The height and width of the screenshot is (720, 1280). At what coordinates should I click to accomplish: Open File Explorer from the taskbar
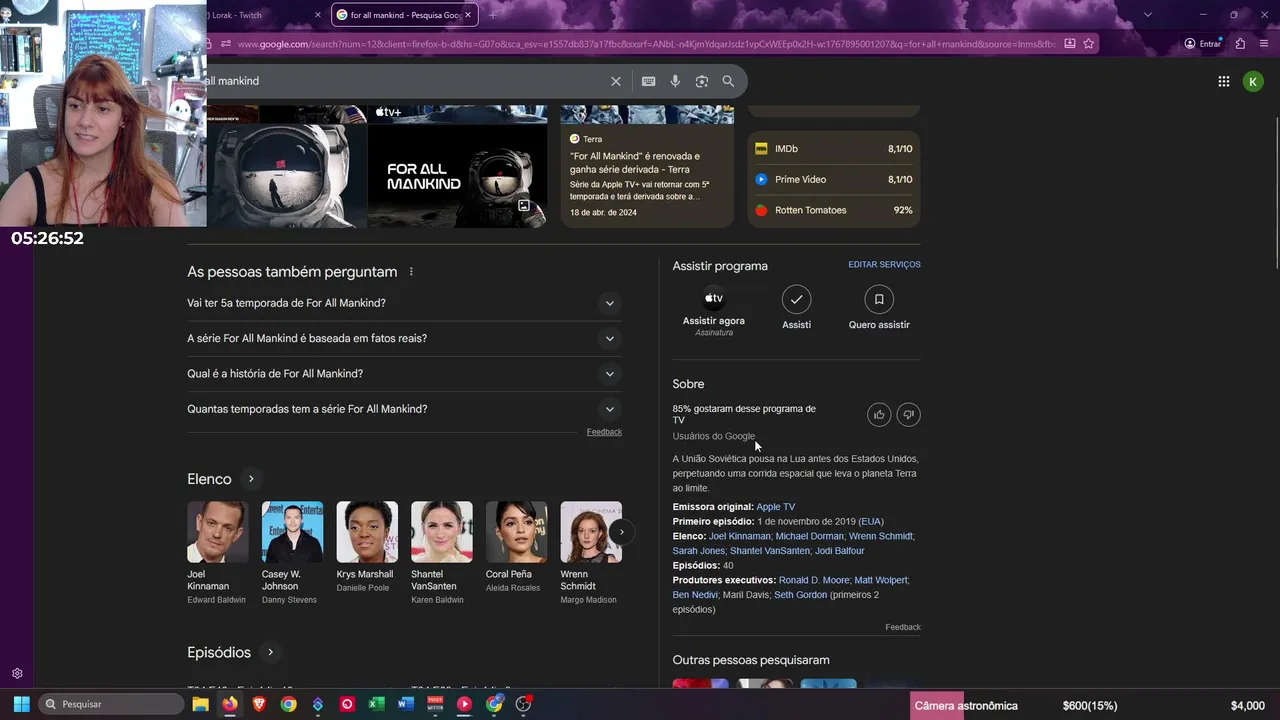(x=200, y=704)
